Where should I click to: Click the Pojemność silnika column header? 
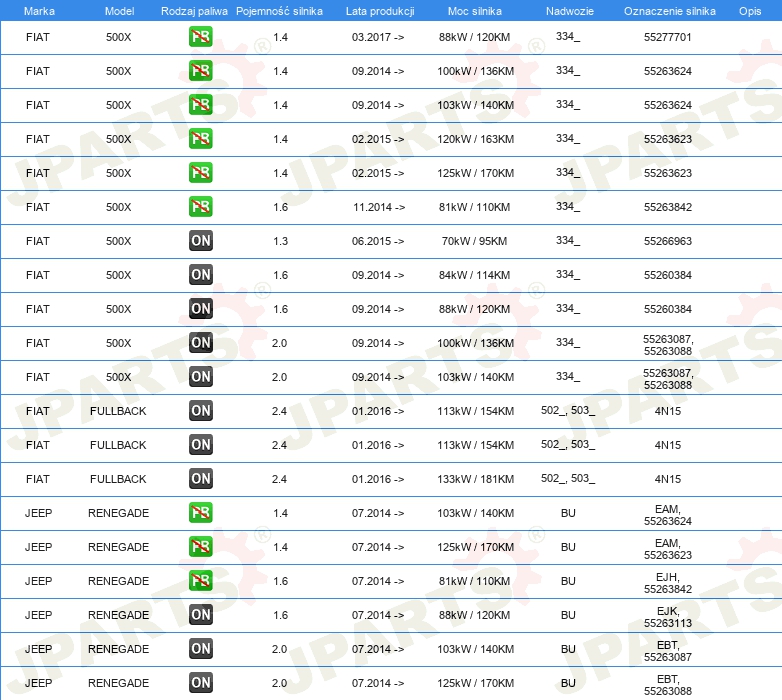pos(279,11)
